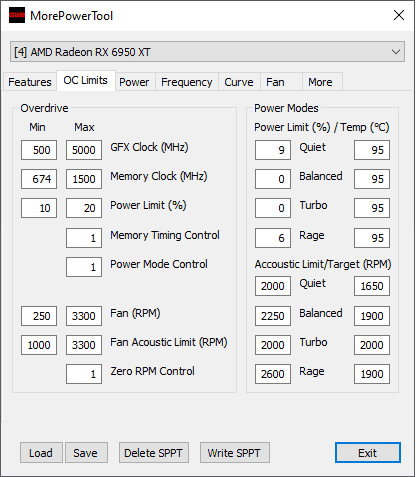Click the MorePowerTool app icon in title bar

pyautogui.click(x=17, y=15)
